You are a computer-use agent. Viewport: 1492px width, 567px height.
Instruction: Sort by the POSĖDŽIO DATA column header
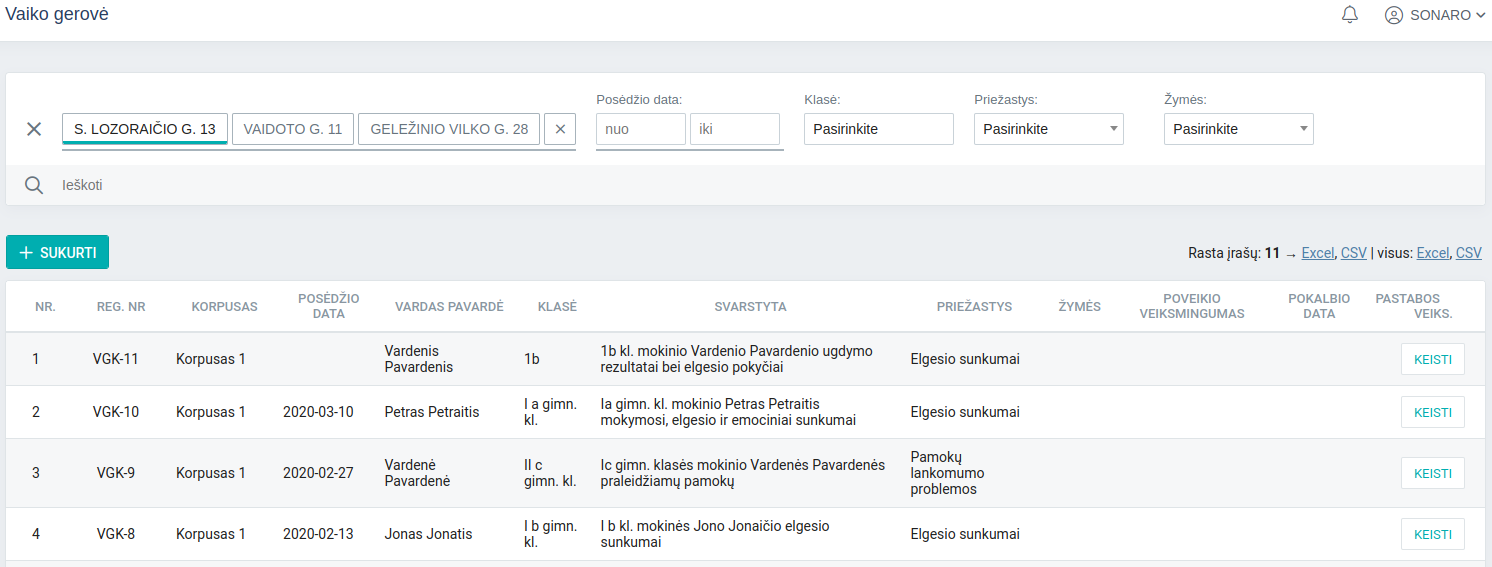click(328, 306)
